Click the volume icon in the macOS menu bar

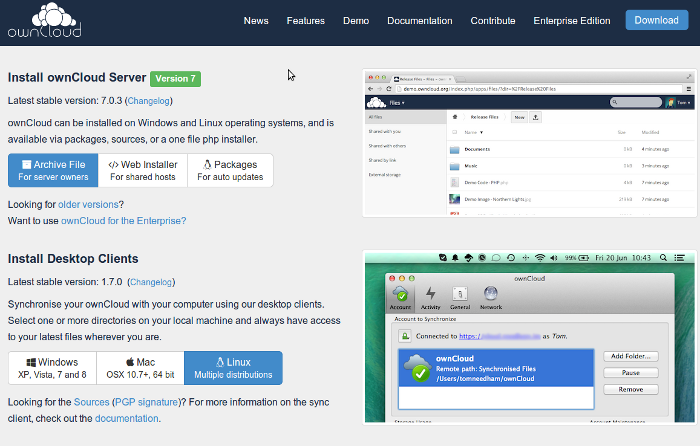coord(554,258)
